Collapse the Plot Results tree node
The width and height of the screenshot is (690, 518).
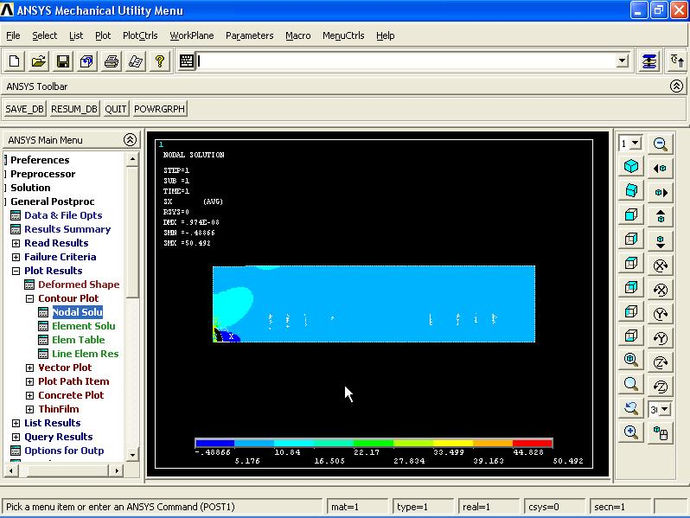(x=16, y=271)
